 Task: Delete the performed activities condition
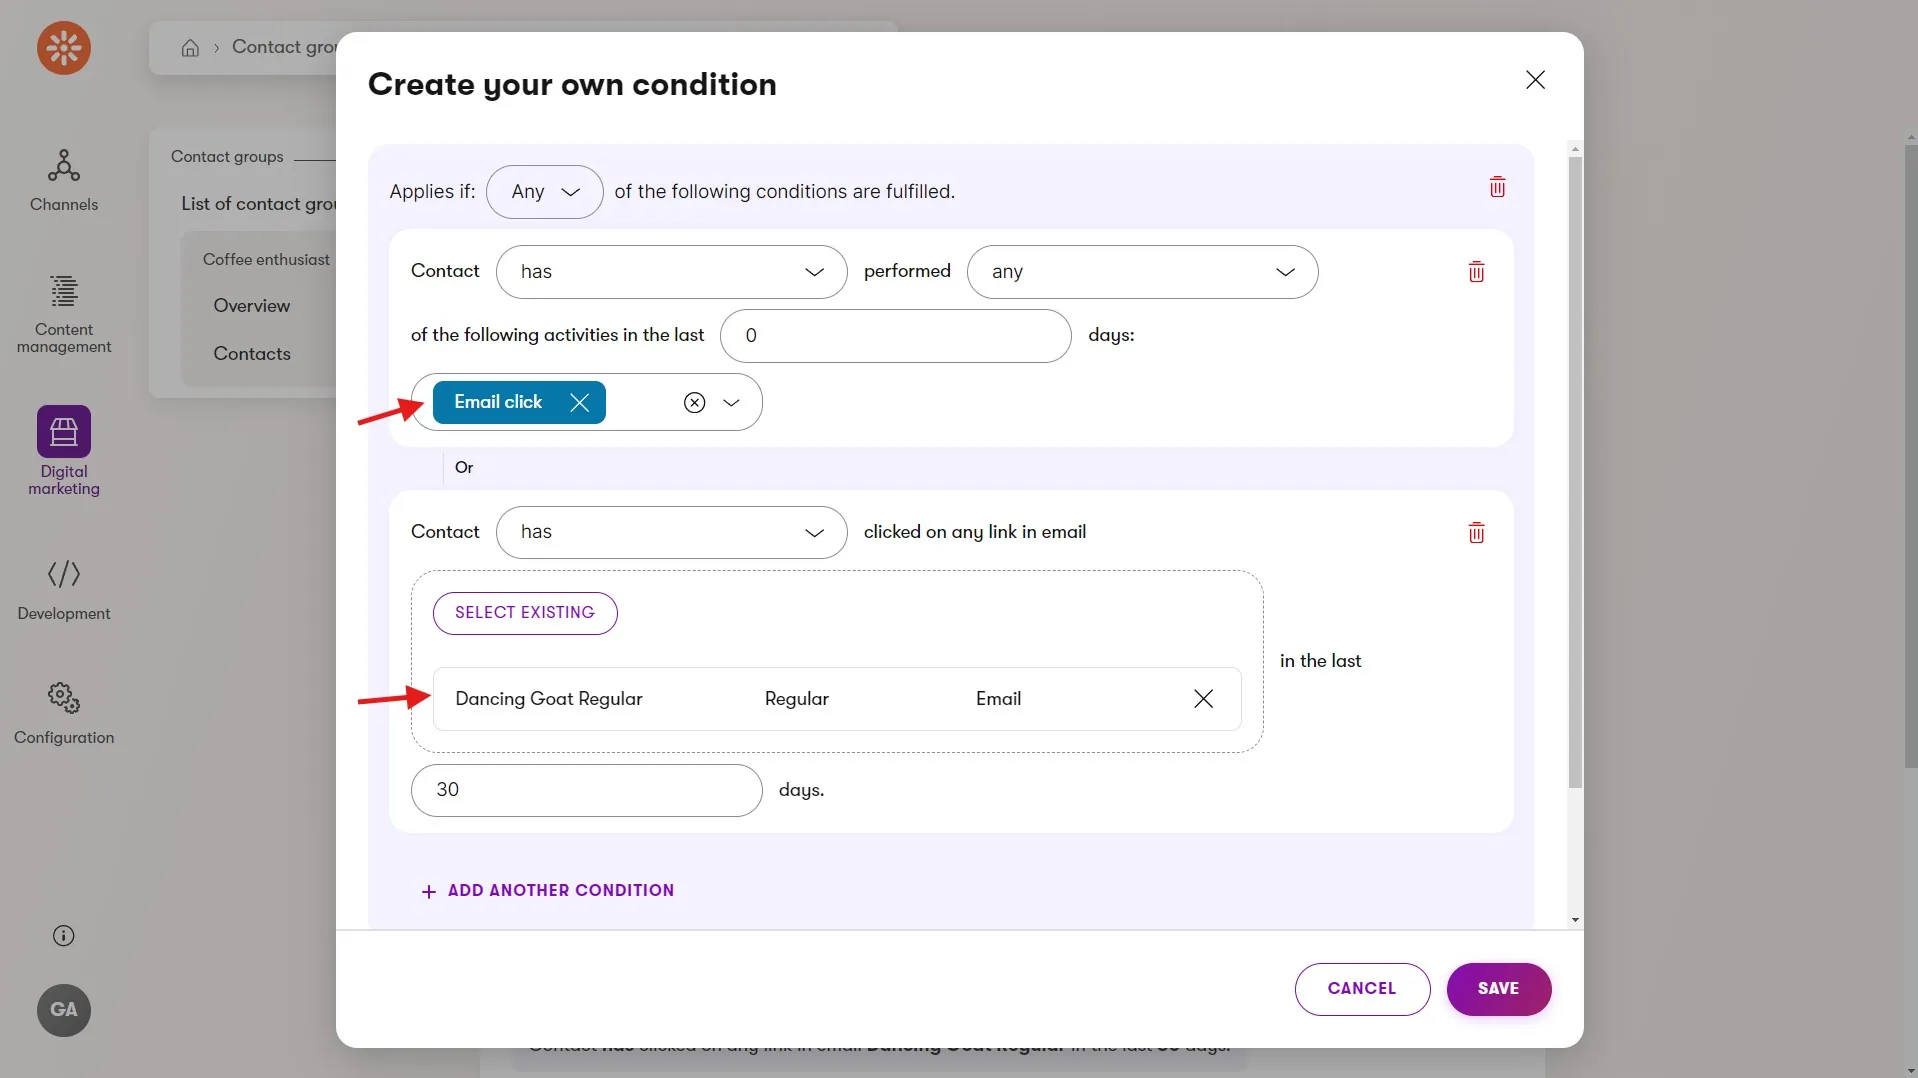click(1476, 272)
